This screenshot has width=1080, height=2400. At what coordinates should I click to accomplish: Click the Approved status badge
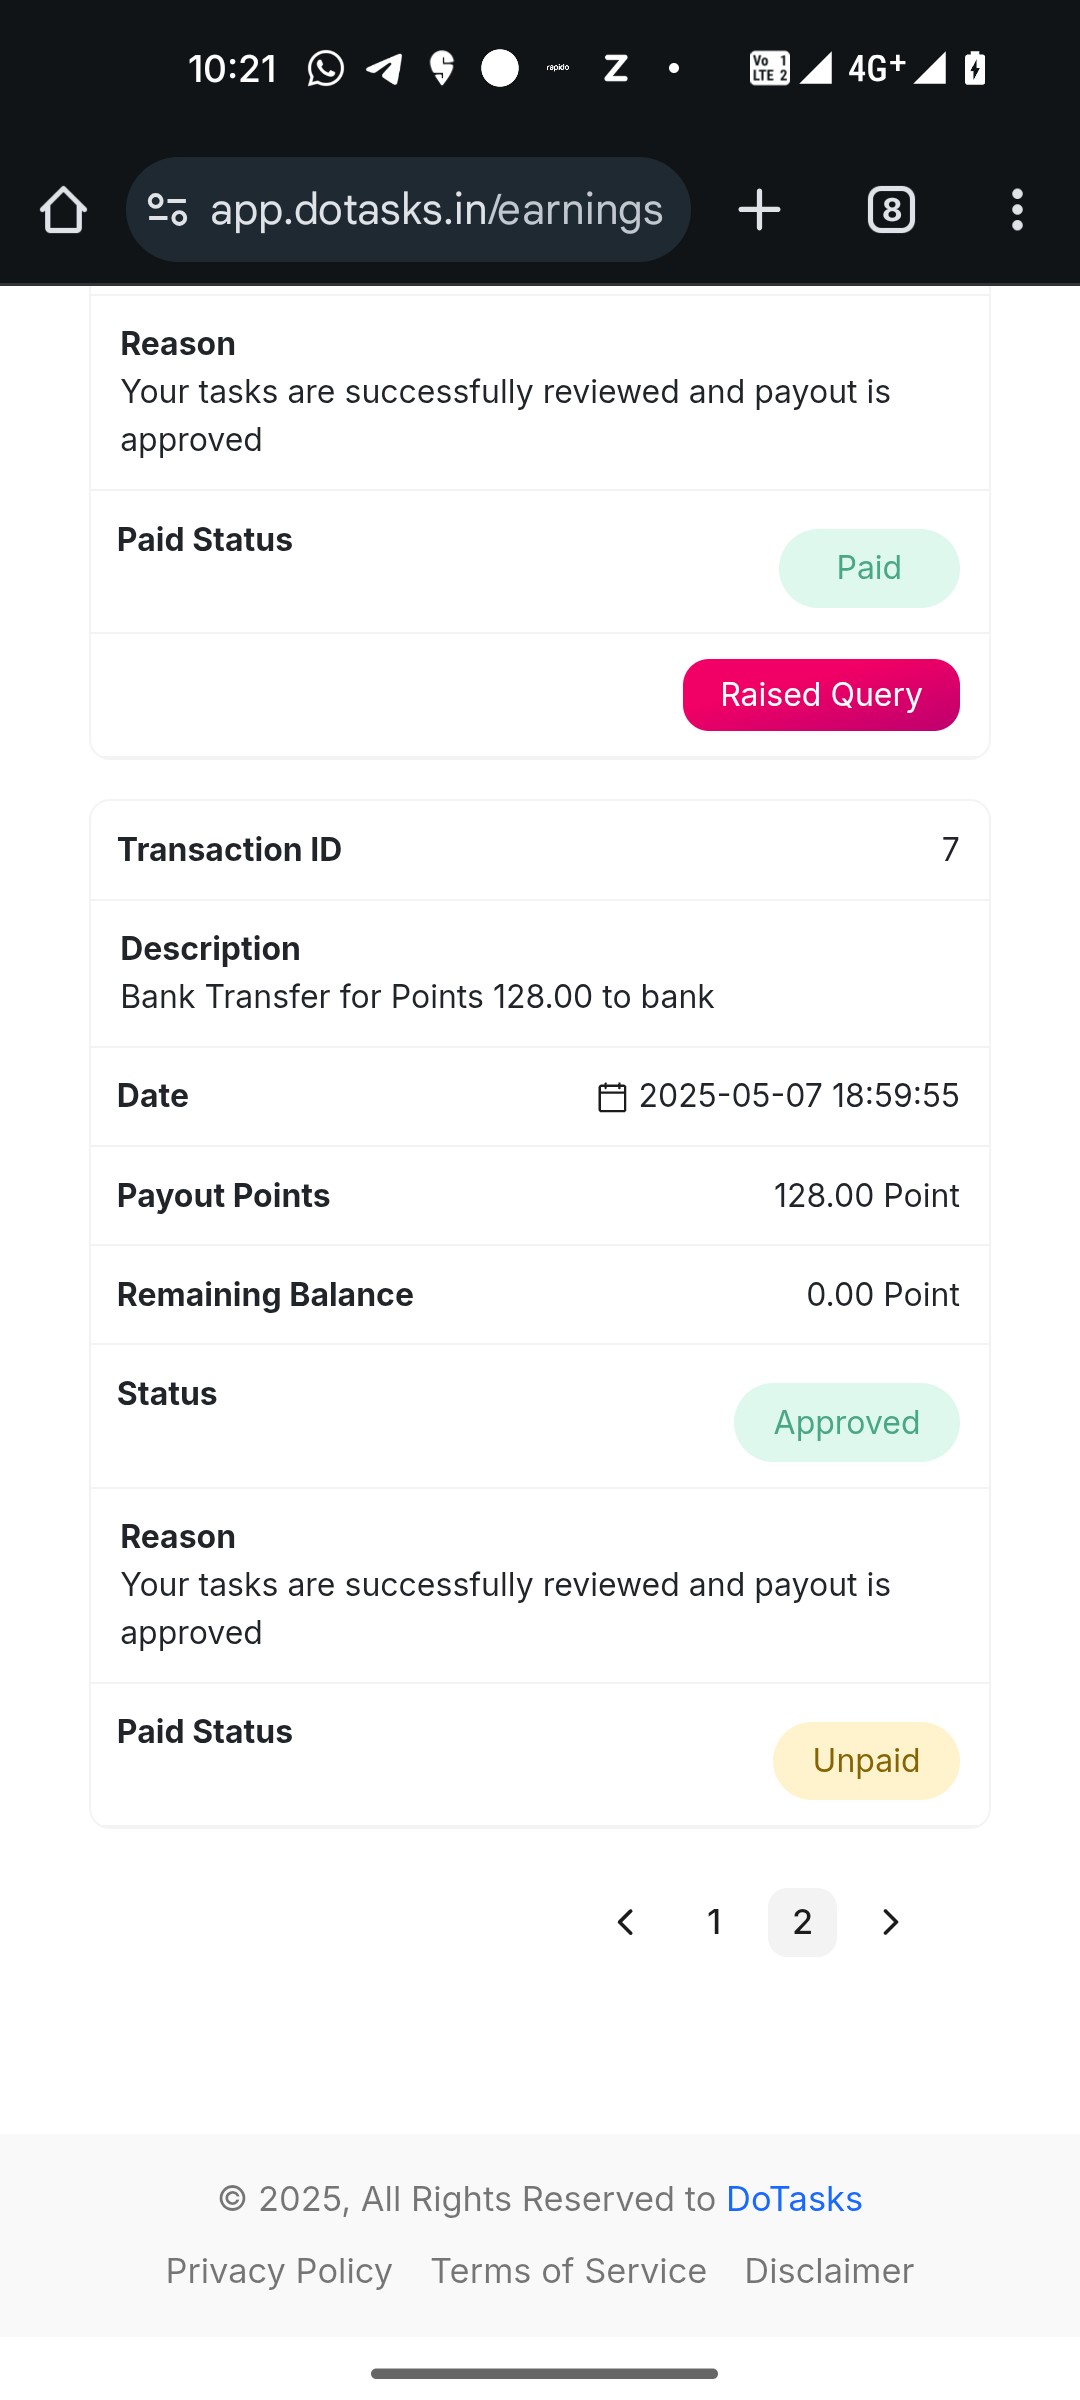tap(847, 1422)
